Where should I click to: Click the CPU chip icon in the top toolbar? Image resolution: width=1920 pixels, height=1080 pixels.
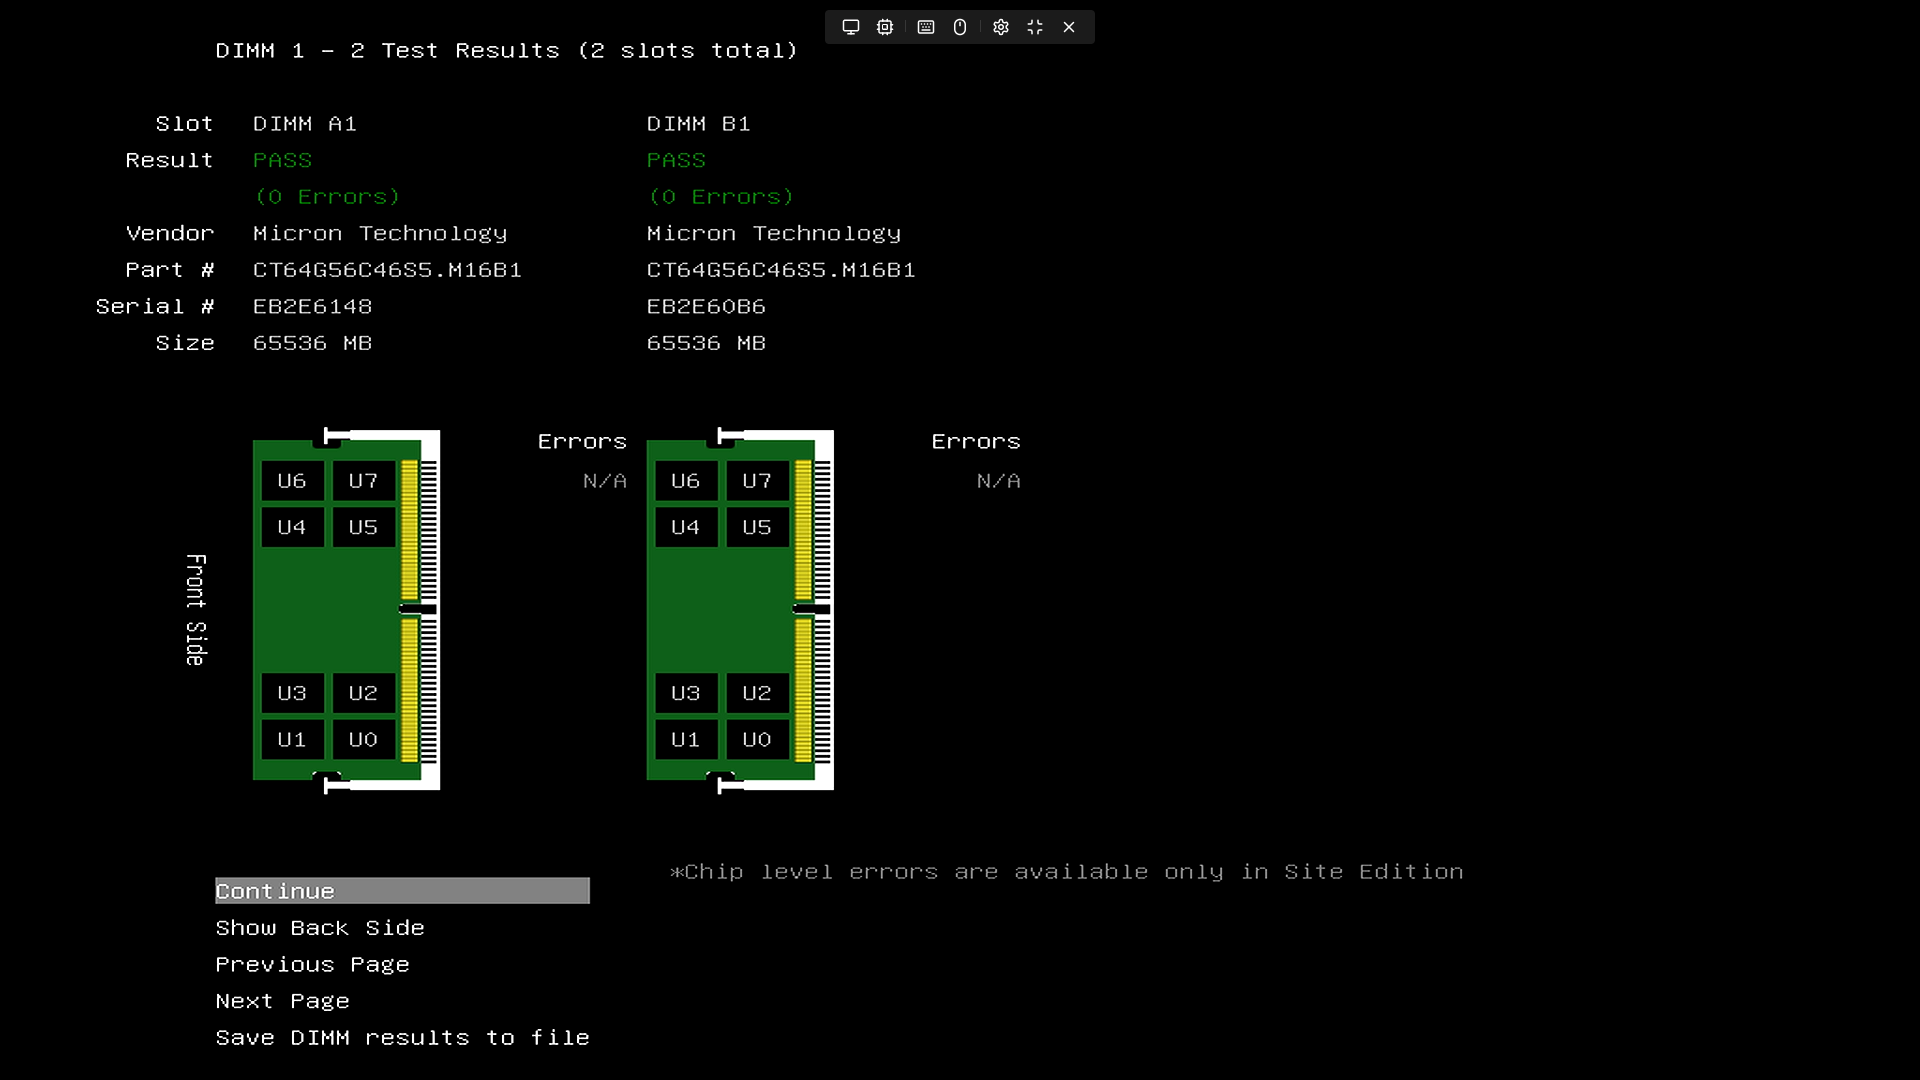885,27
